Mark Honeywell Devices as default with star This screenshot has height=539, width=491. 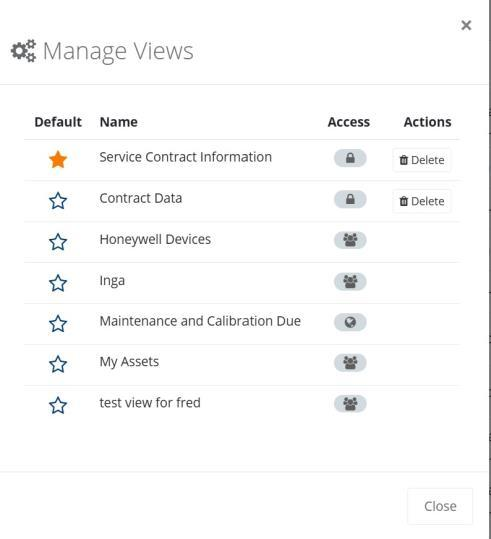tap(58, 242)
